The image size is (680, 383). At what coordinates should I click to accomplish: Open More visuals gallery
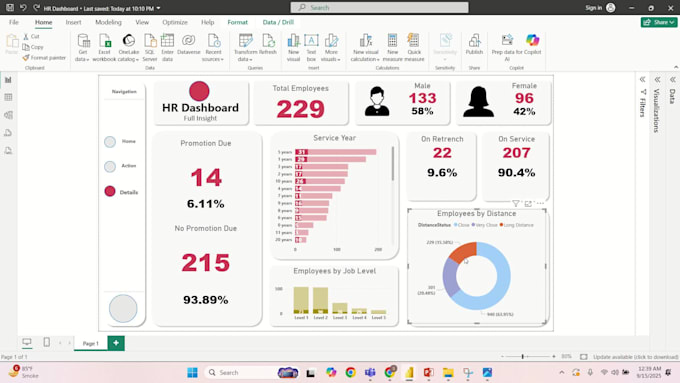[331, 48]
